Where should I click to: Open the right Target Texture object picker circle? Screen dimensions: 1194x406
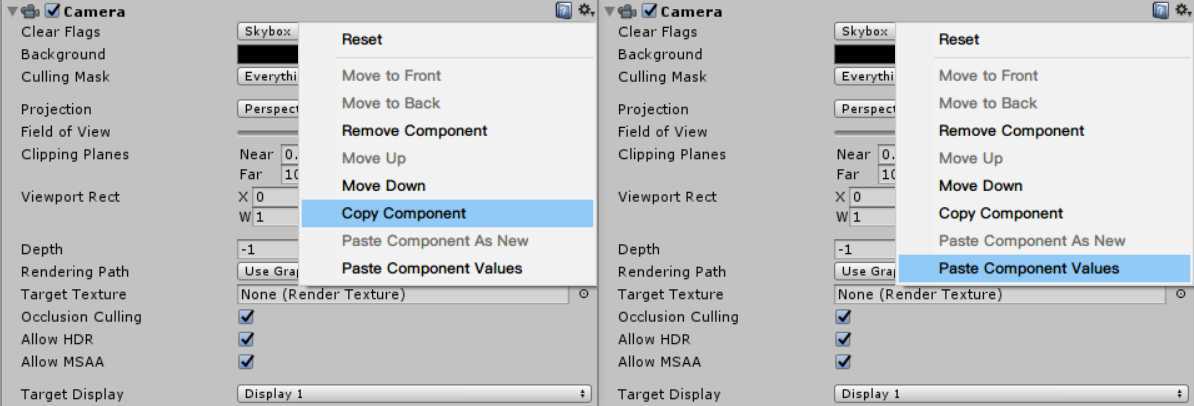click(1181, 294)
